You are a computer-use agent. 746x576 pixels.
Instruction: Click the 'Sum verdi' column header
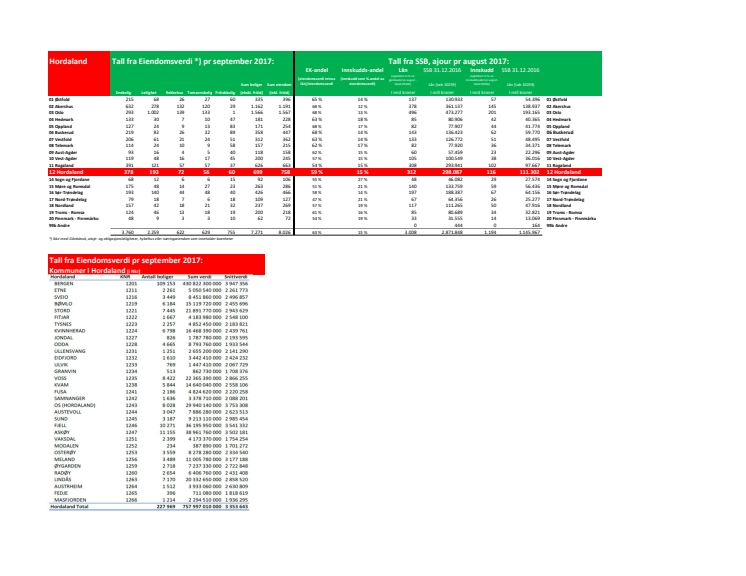tap(199, 277)
